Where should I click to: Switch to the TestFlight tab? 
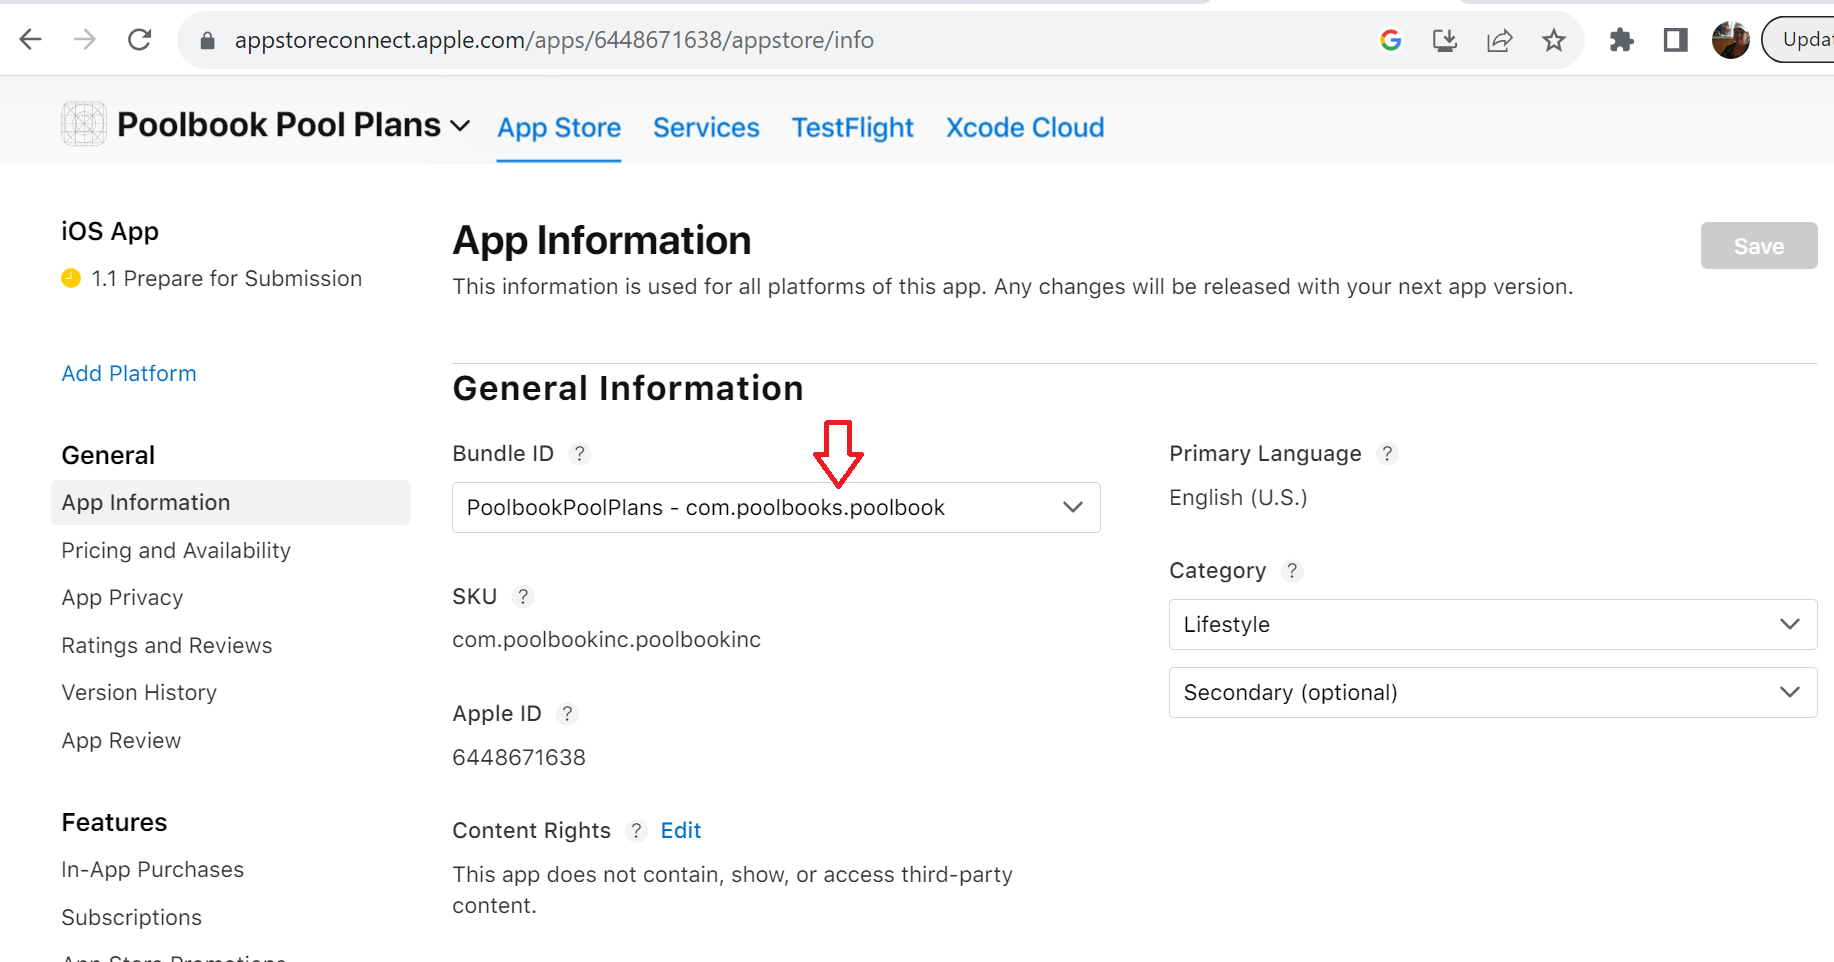[x=853, y=128]
